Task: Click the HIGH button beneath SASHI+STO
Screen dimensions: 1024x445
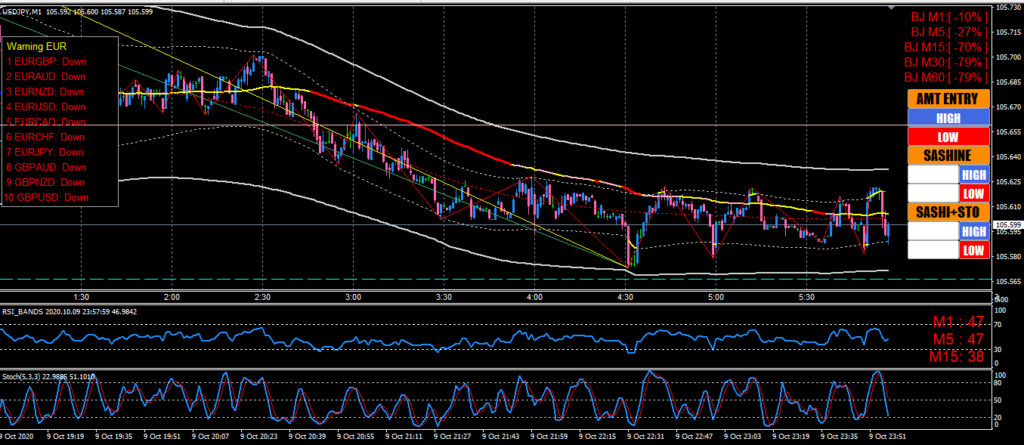Action: point(972,231)
